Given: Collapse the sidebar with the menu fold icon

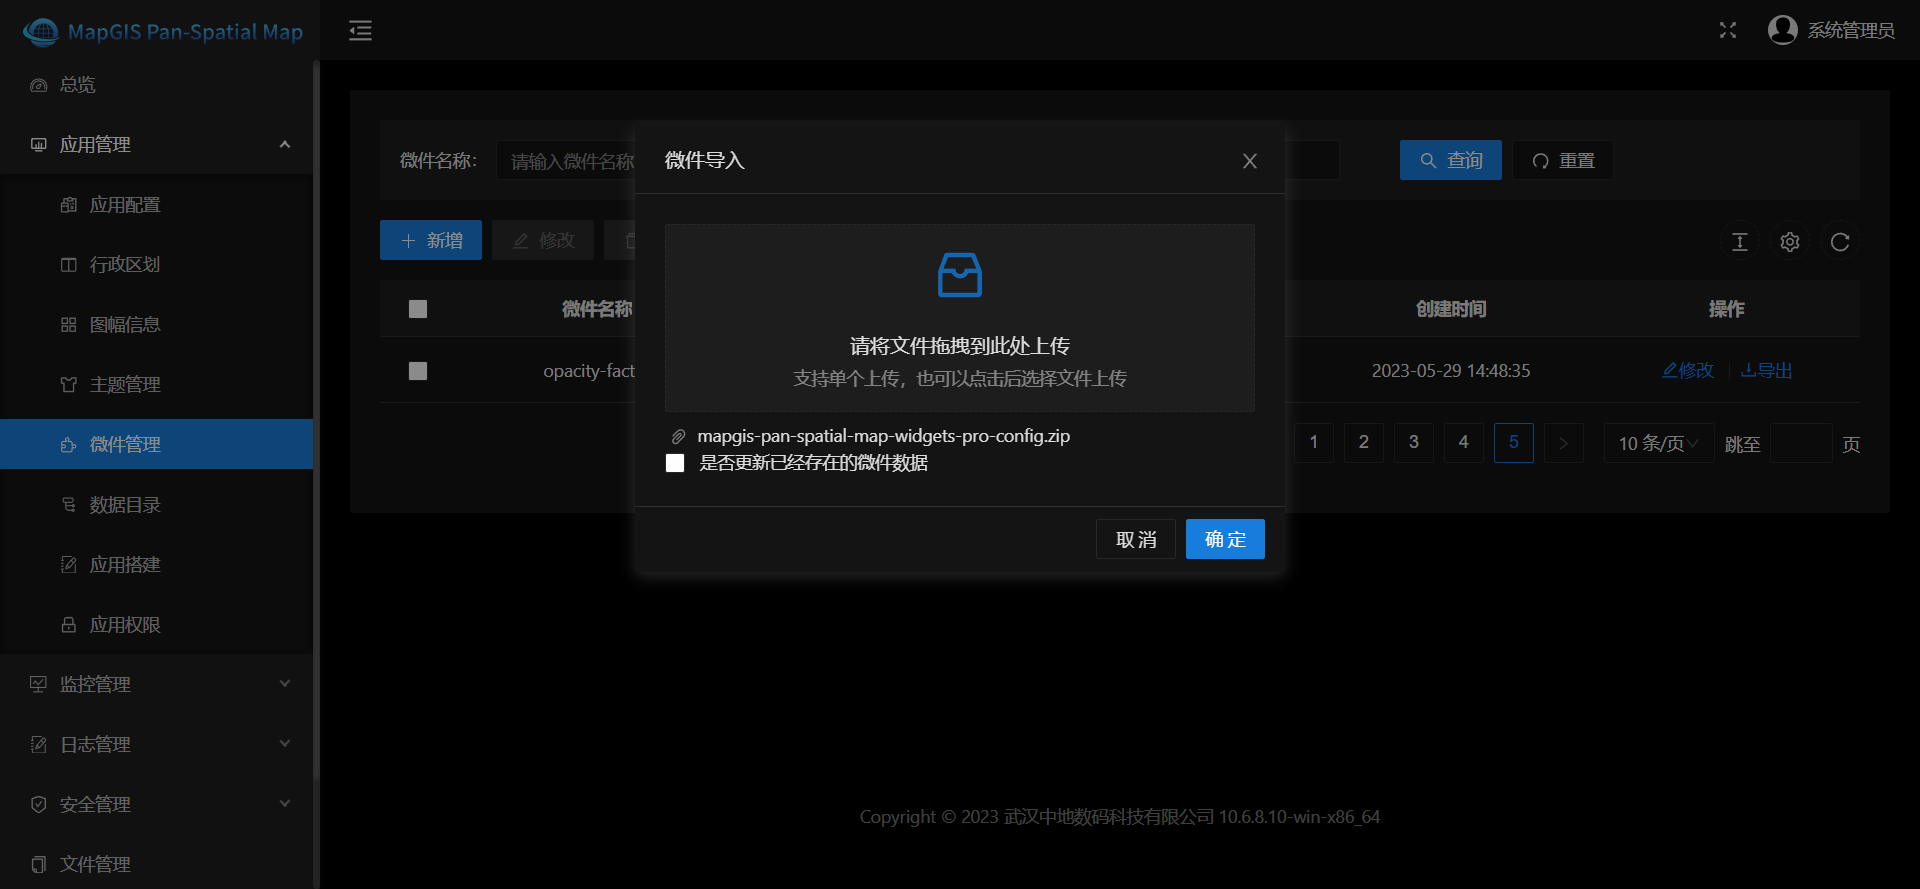Looking at the screenshot, I should [360, 31].
